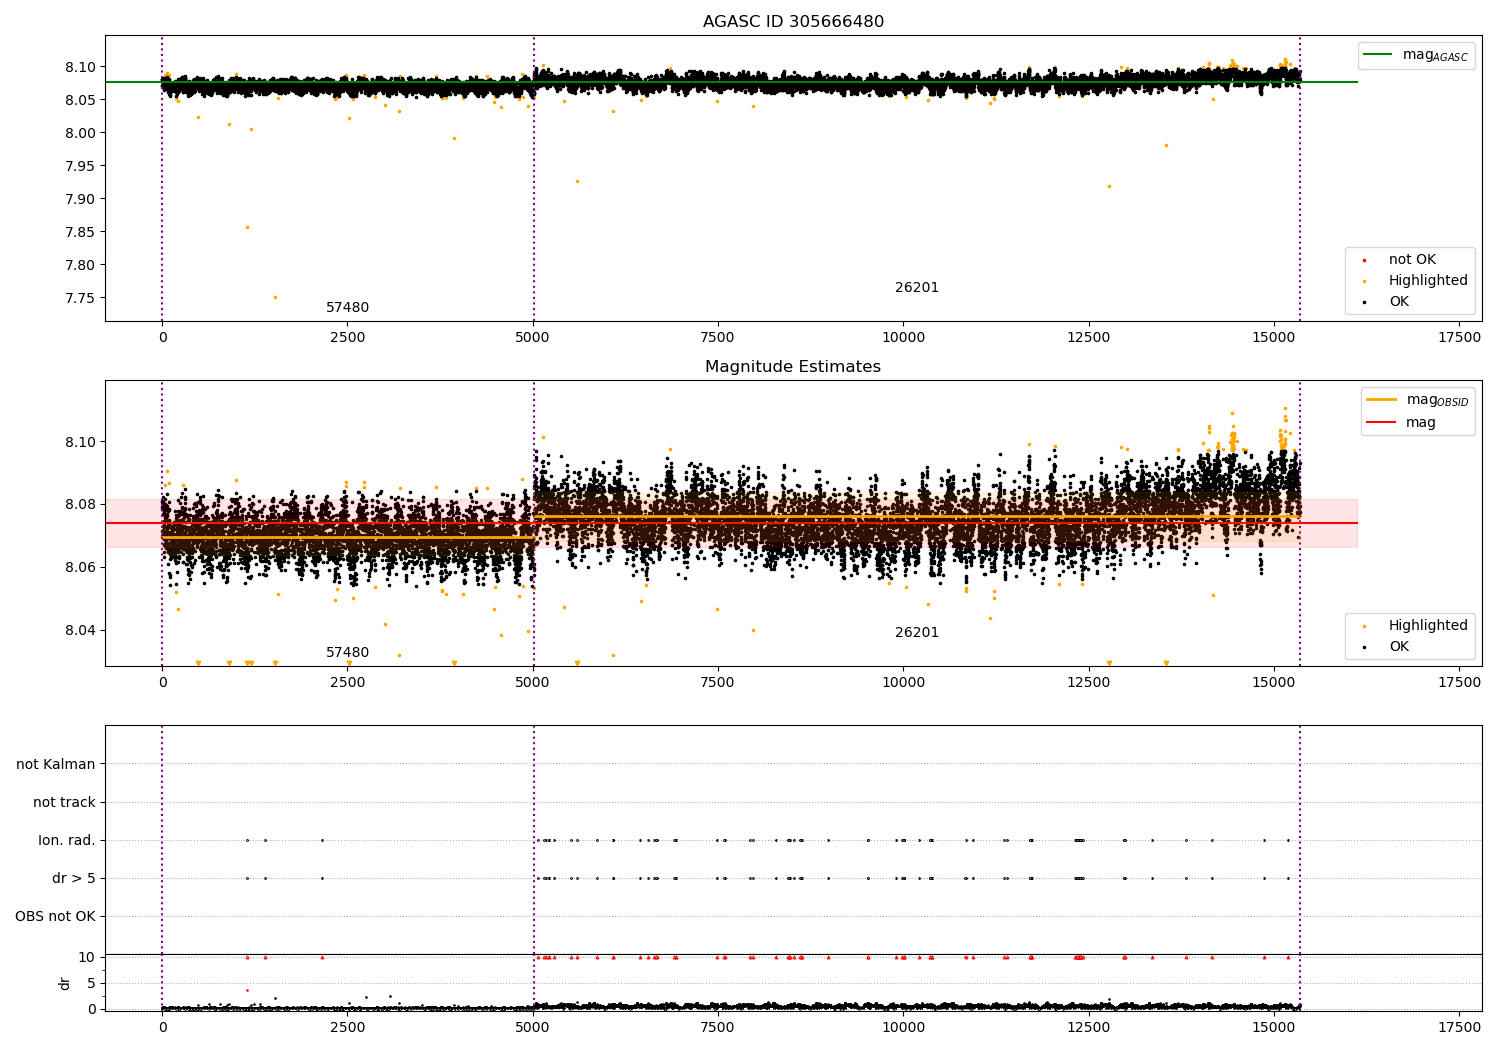Click x-tick "12500" under the top plot
Screen dimensions: 1500x1050
(x=1088, y=338)
